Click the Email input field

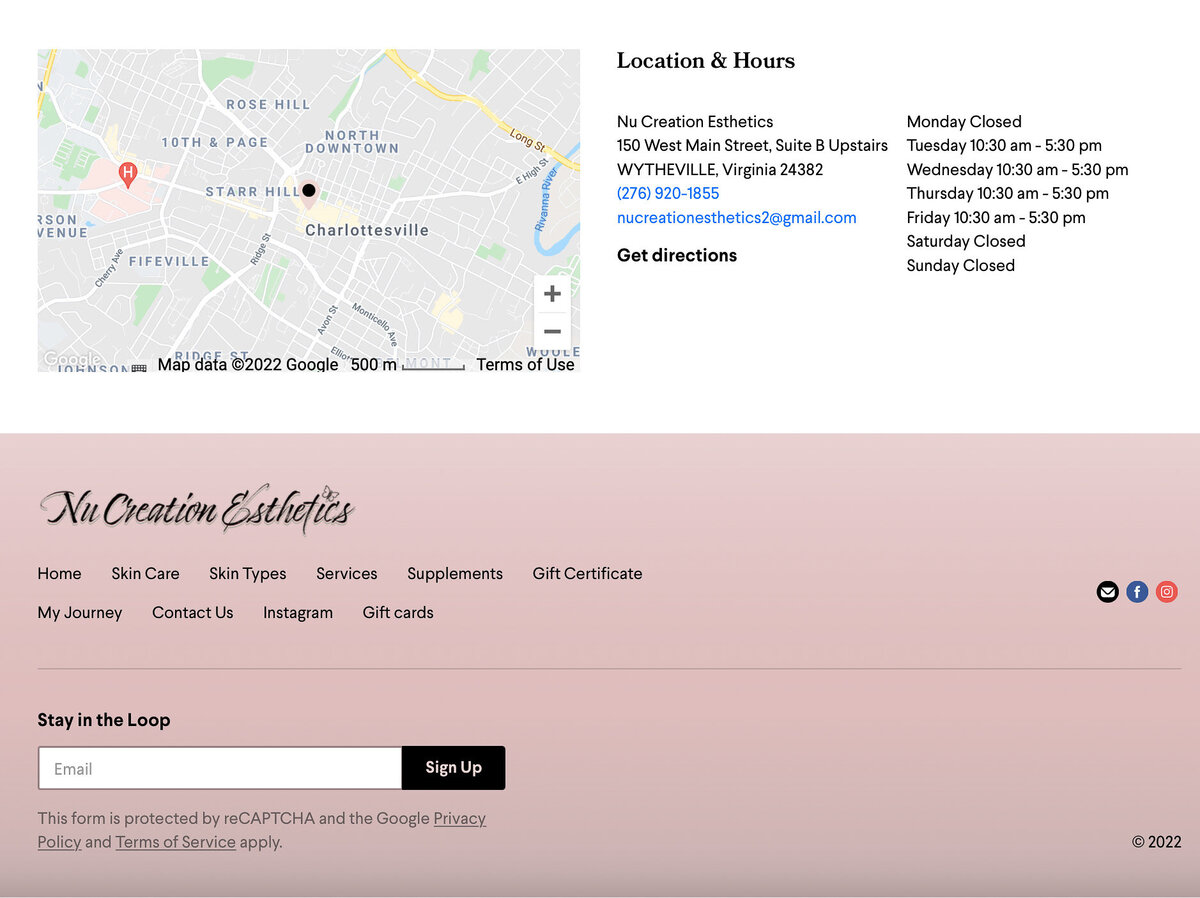coord(220,768)
